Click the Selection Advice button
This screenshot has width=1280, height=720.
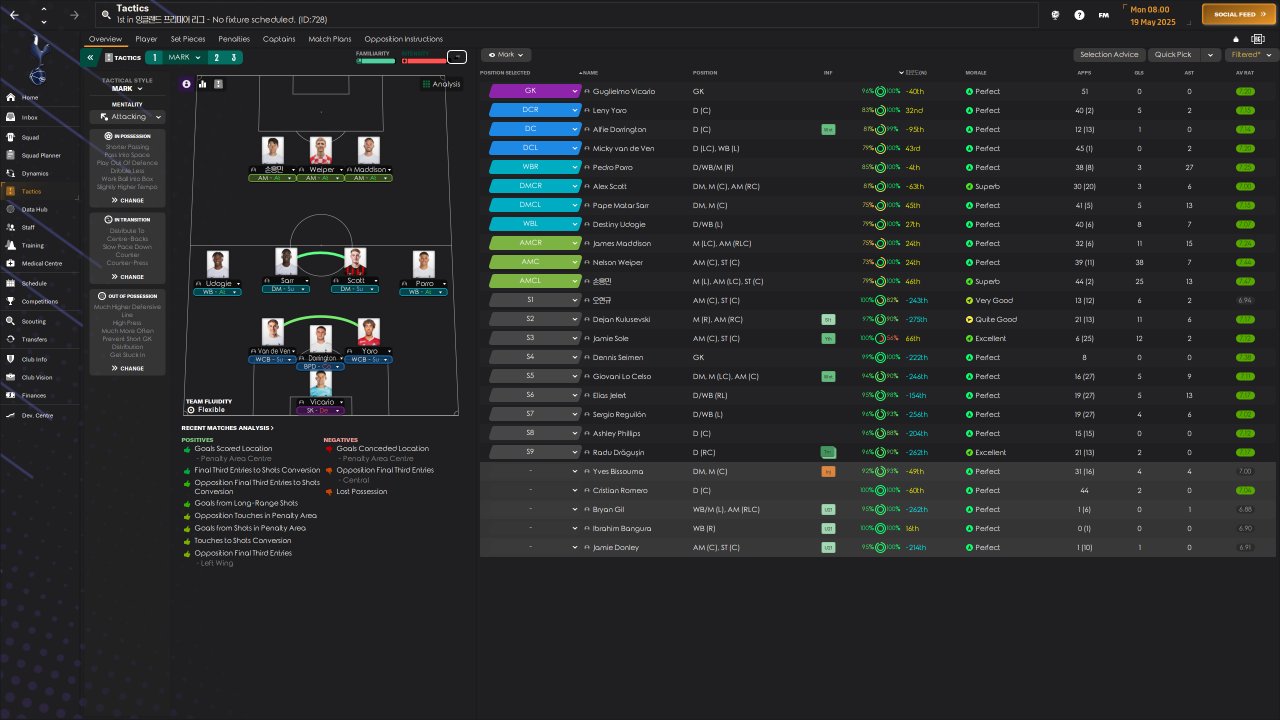1110,55
